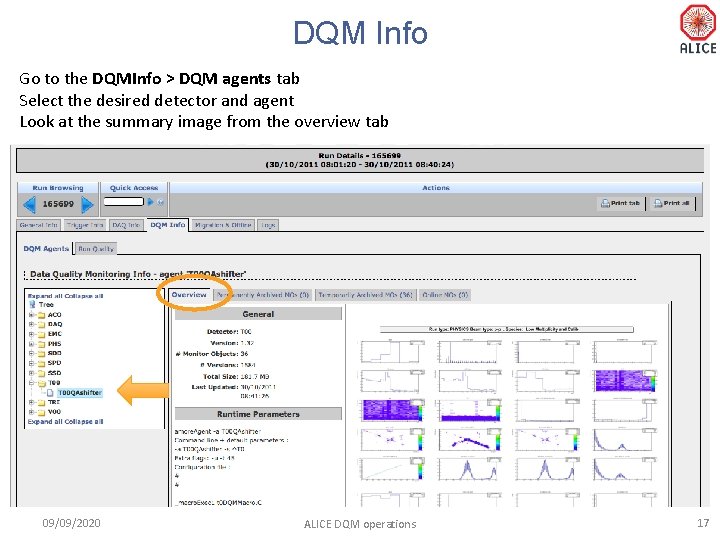720x540 pixels.
Task: Open the Migration & Offline tab
Action: [x=223, y=225]
